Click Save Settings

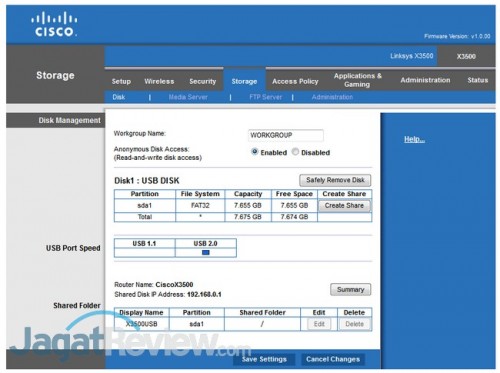pos(264,359)
